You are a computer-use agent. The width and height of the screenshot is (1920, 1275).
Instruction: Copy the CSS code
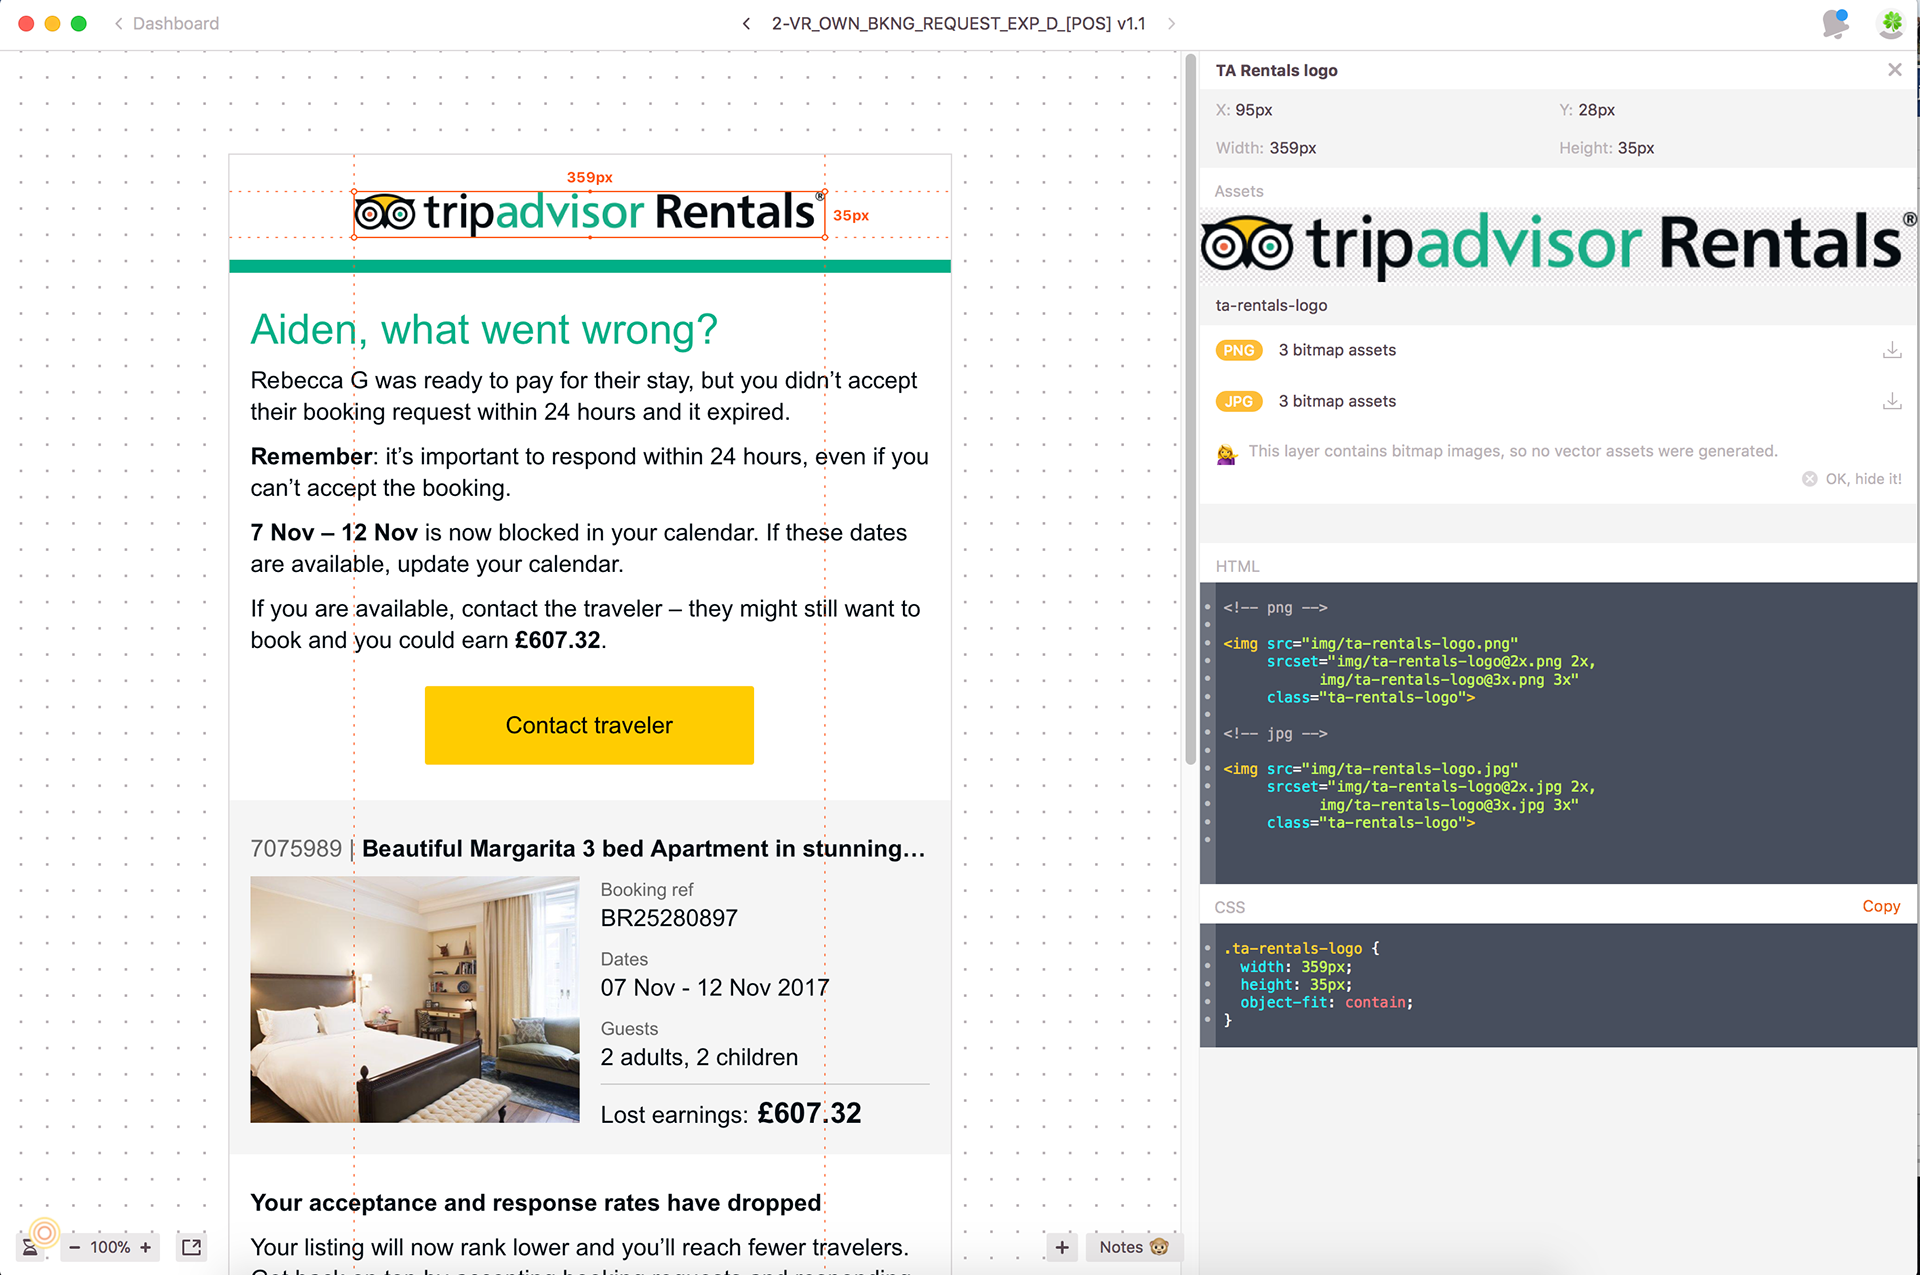pyautogui.click(x=1880, y=906)
